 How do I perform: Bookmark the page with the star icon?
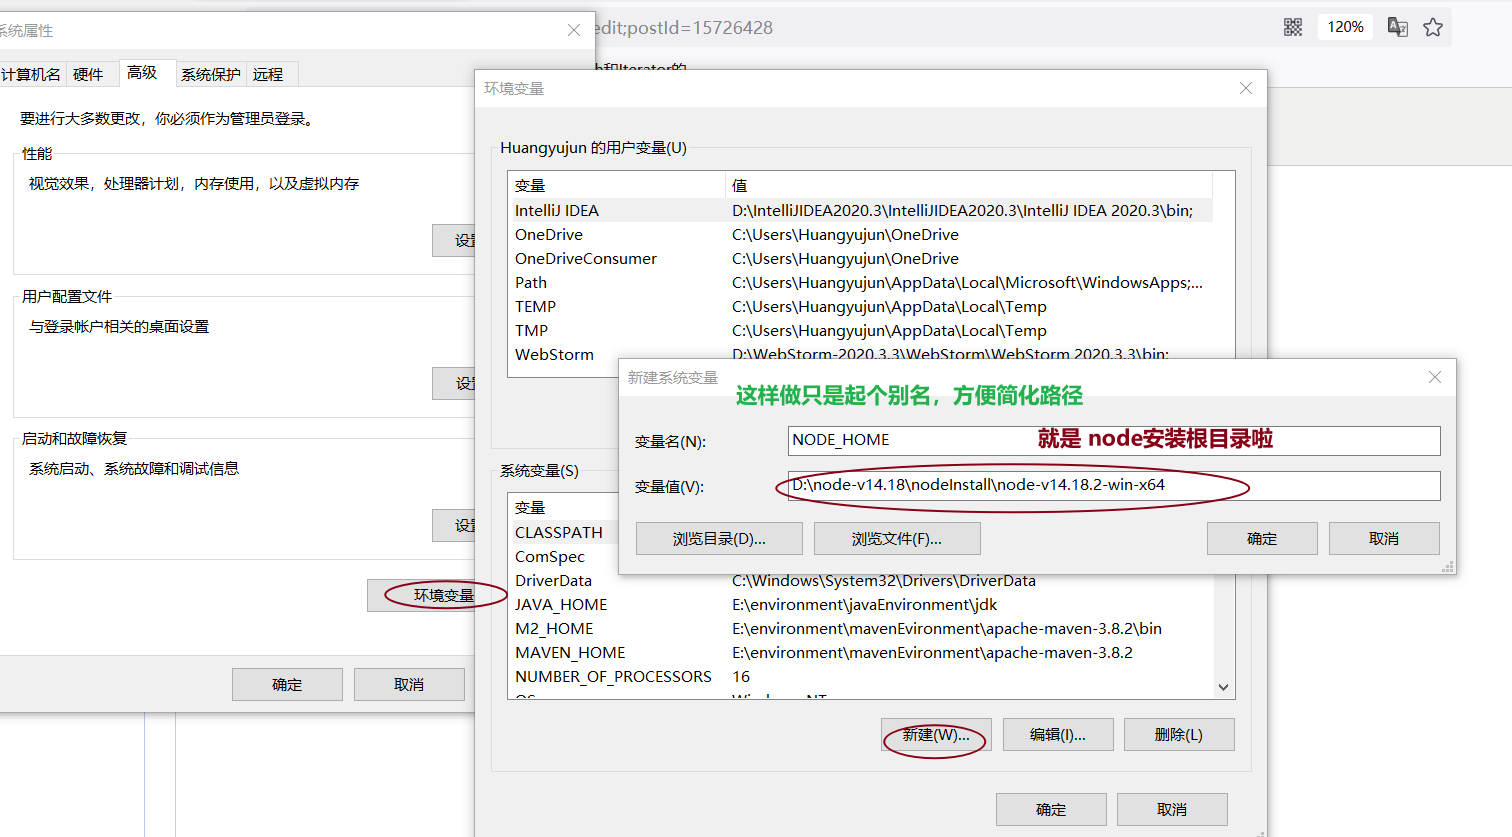point(1434,26)
